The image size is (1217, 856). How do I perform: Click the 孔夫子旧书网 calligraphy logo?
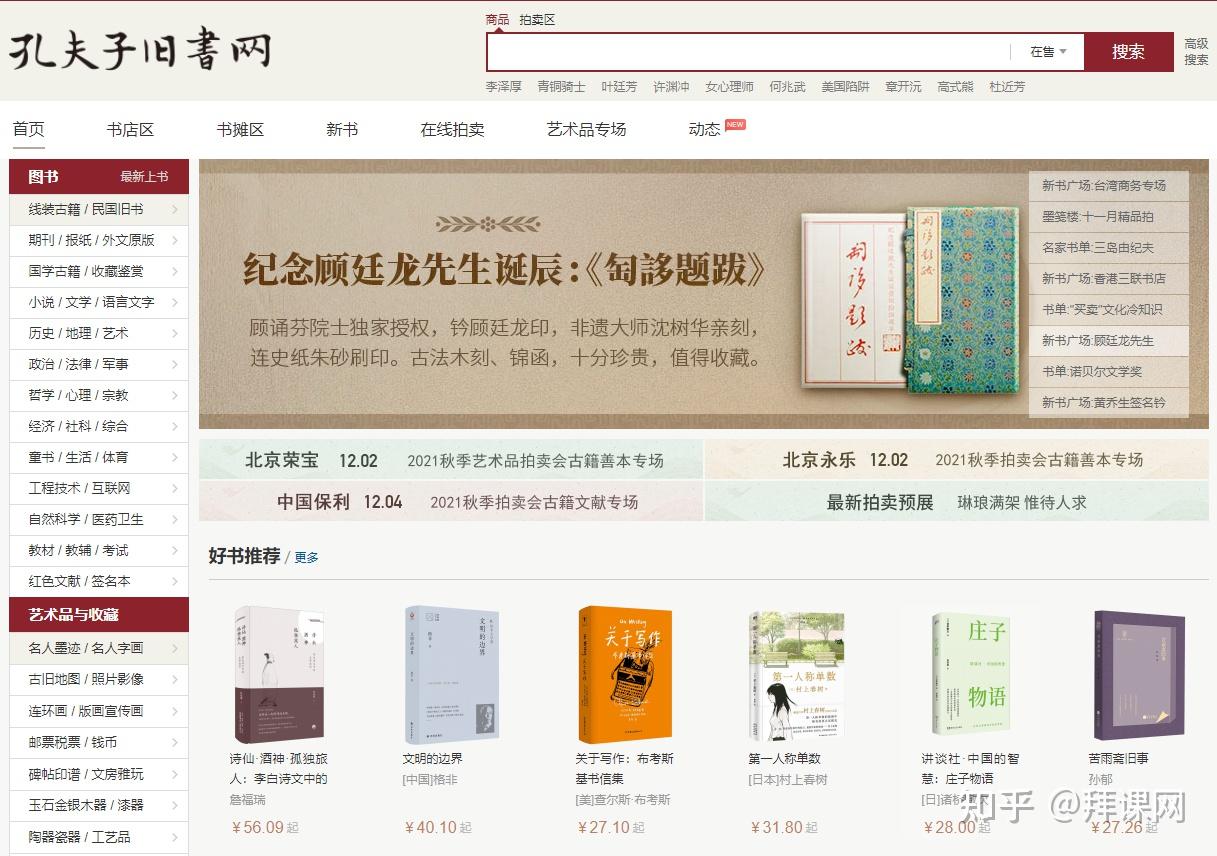click(x=141, y=49)
